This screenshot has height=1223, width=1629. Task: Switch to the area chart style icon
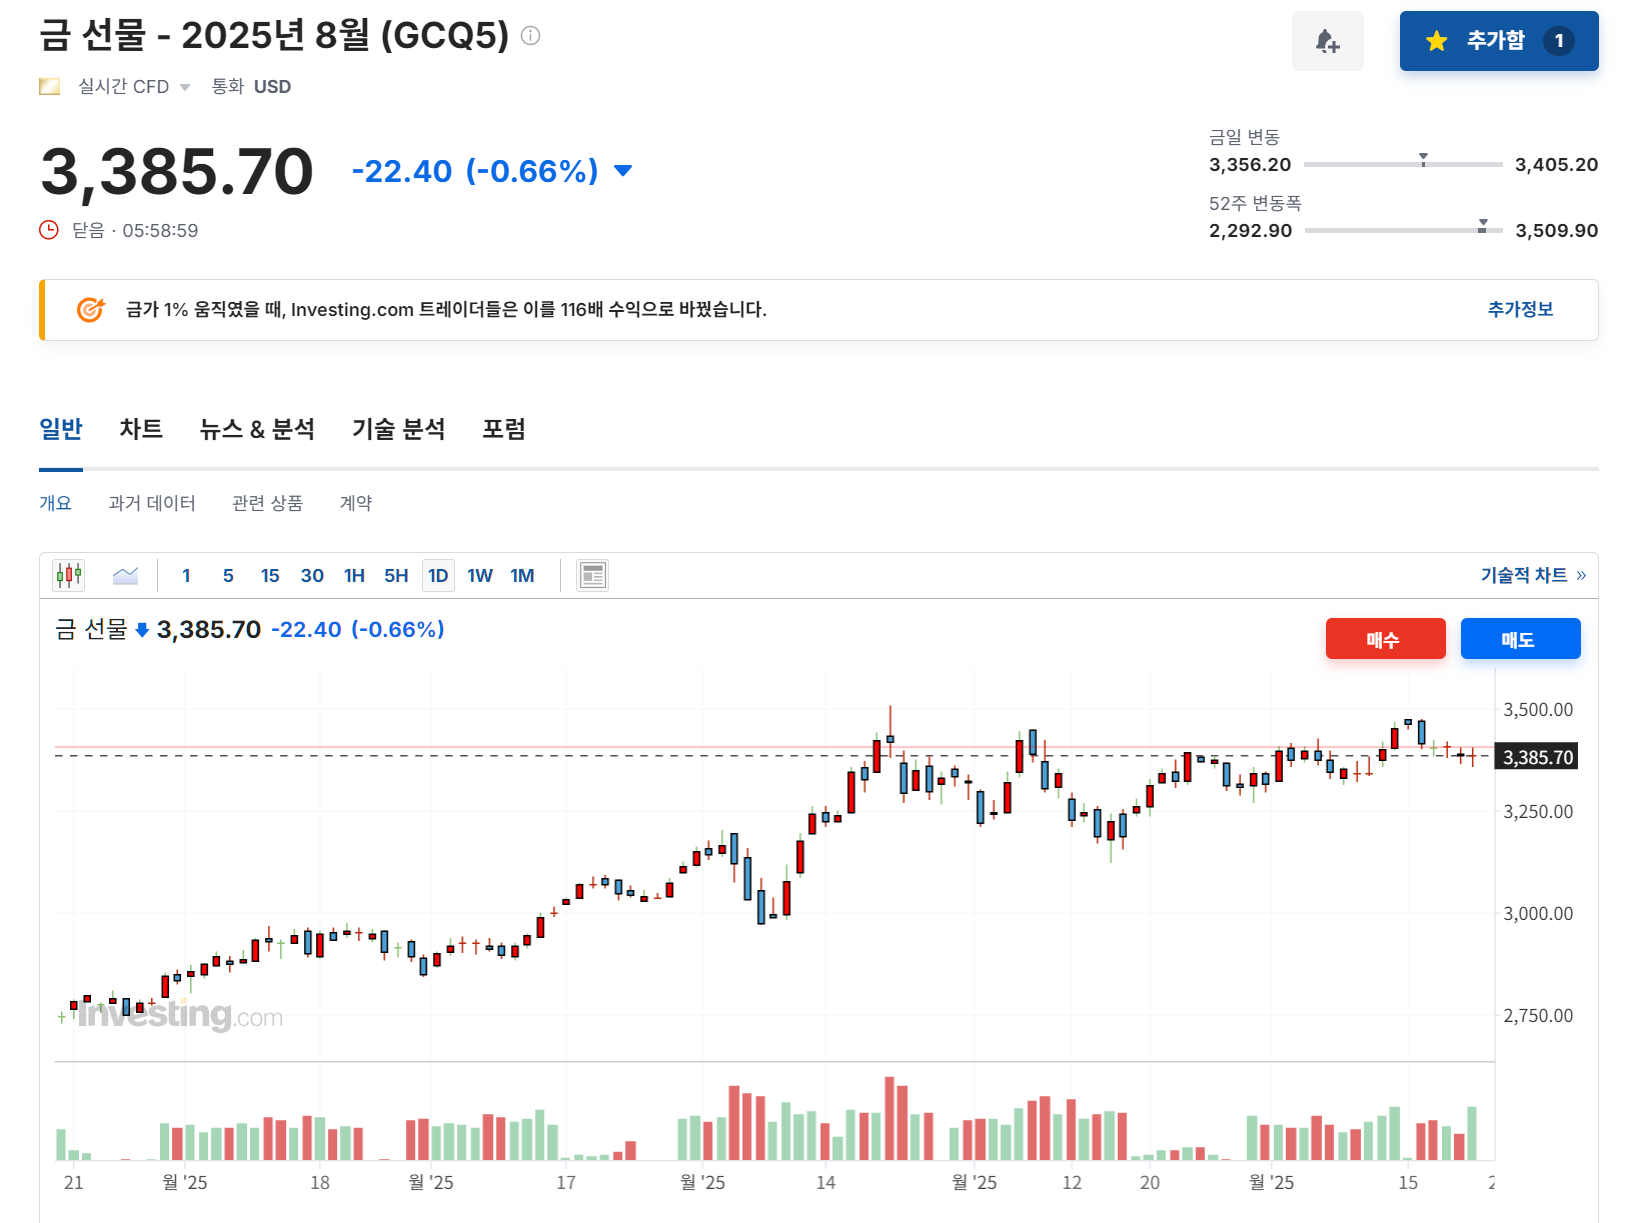click(125, 574)
